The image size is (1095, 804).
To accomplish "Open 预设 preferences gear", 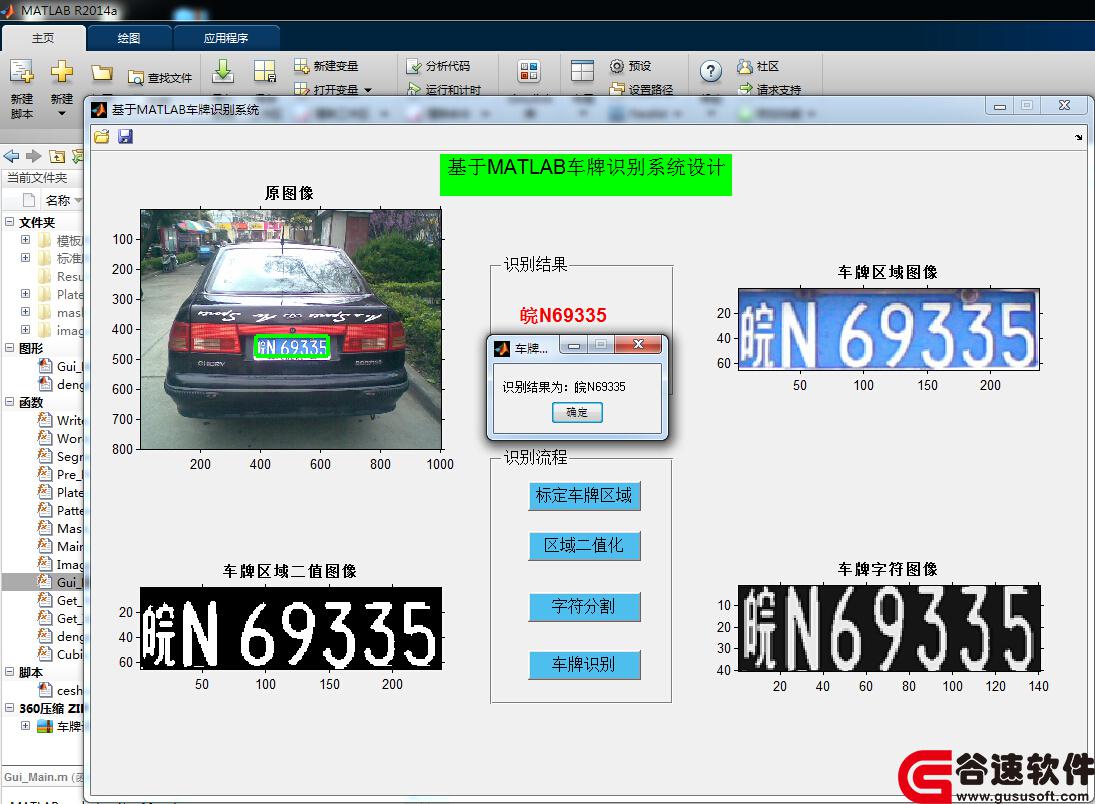I will click(x=631, y=66).
